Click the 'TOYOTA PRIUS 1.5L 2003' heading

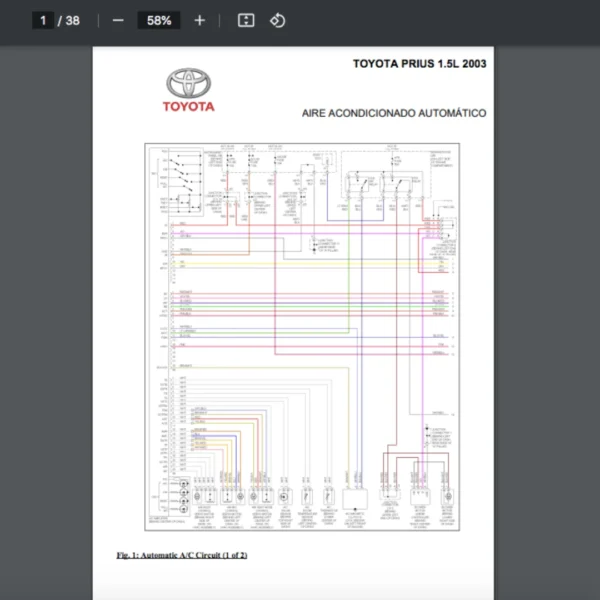pos(419,63)
